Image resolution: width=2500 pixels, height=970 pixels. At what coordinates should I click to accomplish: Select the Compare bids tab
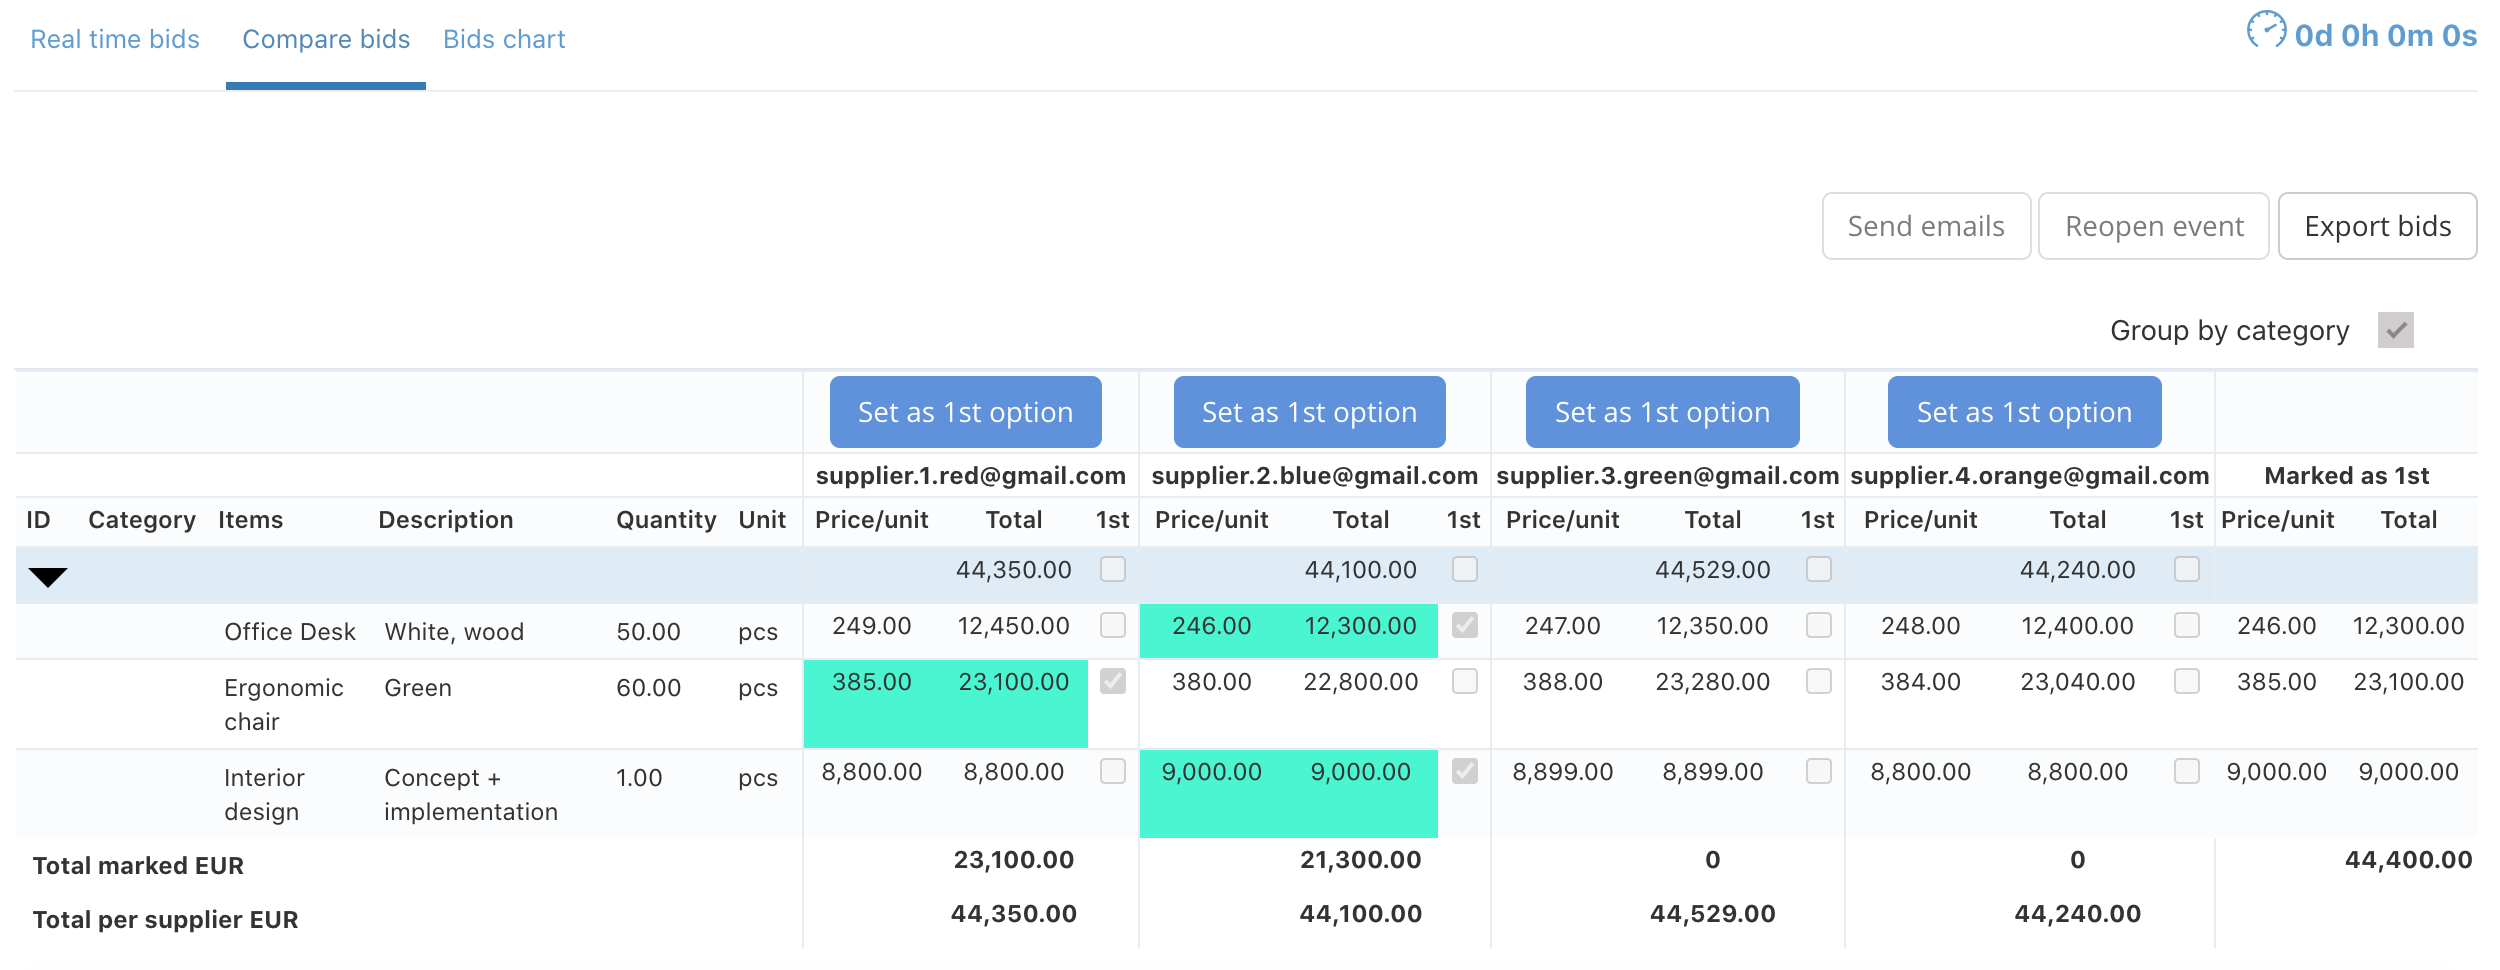point(326,39)
